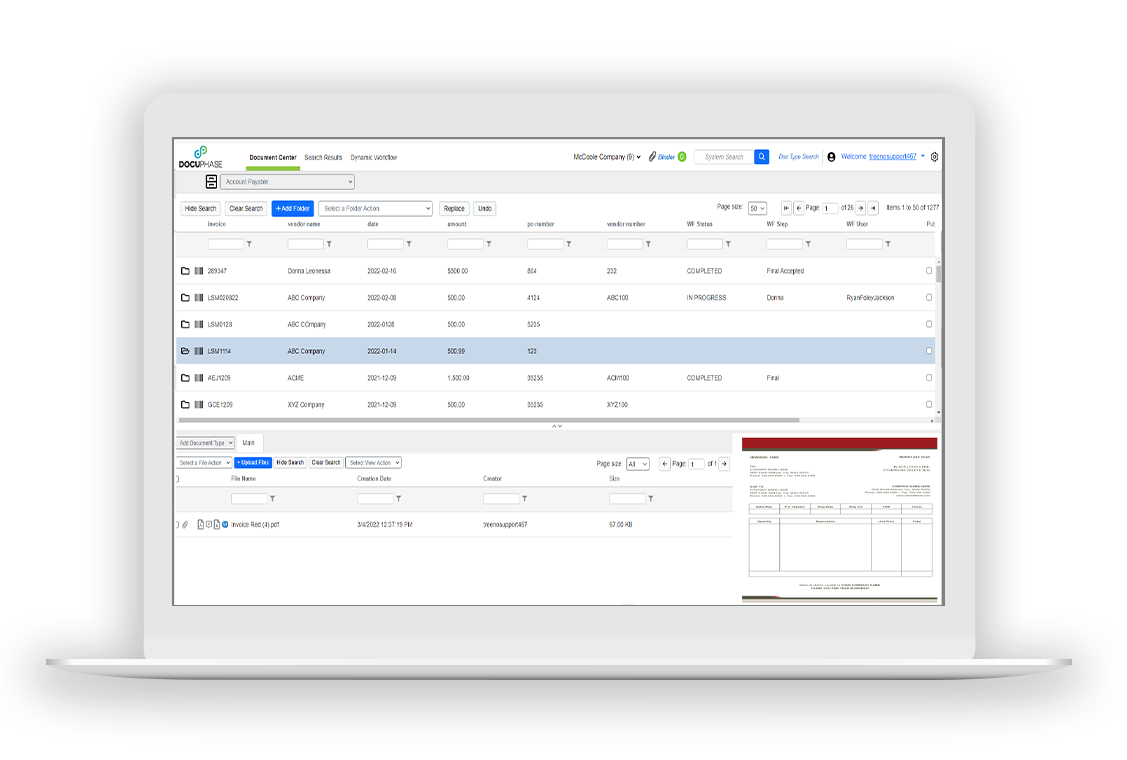Image resolution: width=1127 pixels, height=760 pixels.
Task: Click the top Clear Search button
Action: coord(246,209)
